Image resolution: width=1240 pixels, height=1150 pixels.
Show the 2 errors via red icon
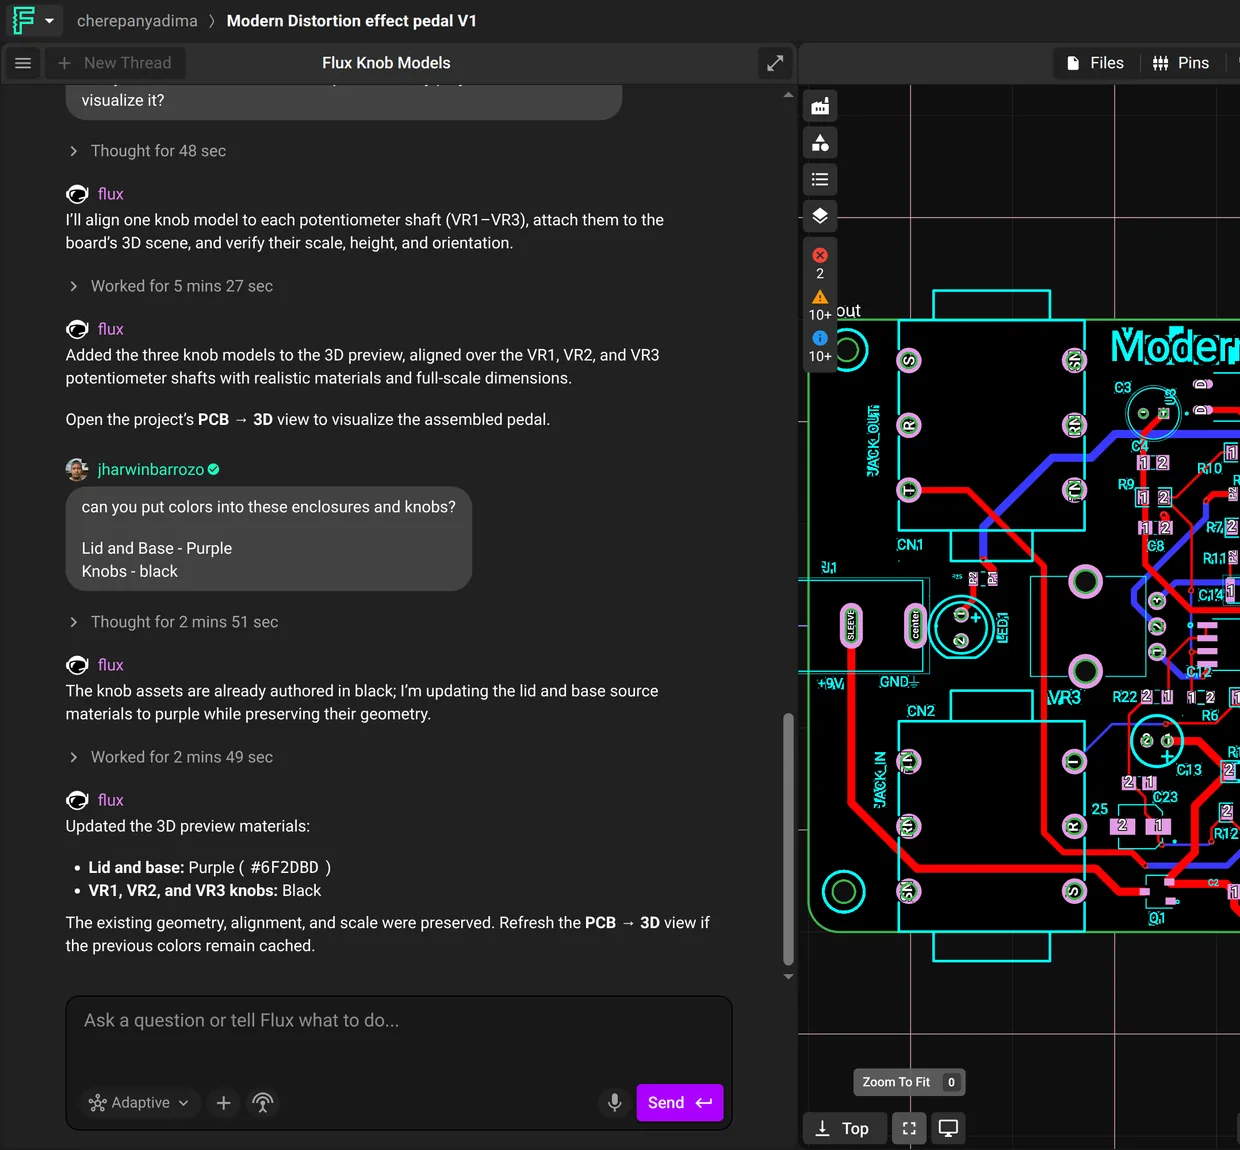[820, 256]
